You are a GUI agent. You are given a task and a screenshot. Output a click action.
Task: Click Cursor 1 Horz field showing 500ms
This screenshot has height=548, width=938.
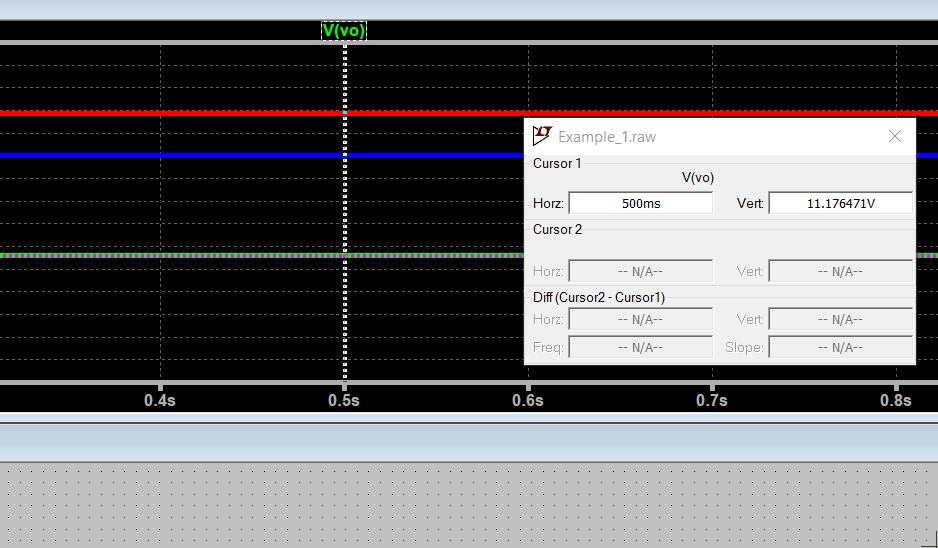point(640,203)
